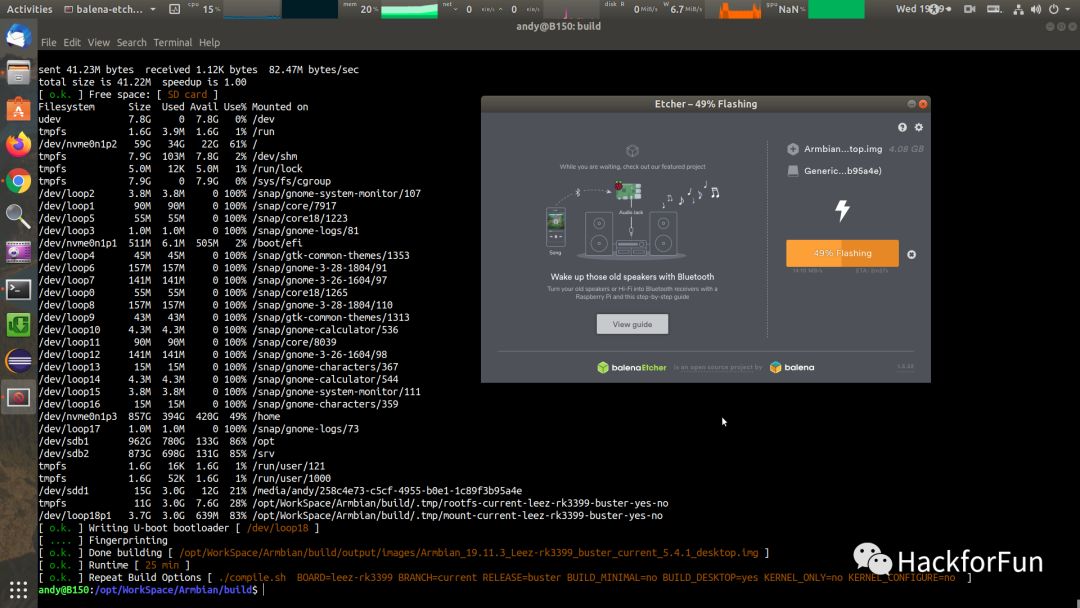Open Thunderbird mail from the dock
The height and width of the screenshot is (608, 1080).
19,37
